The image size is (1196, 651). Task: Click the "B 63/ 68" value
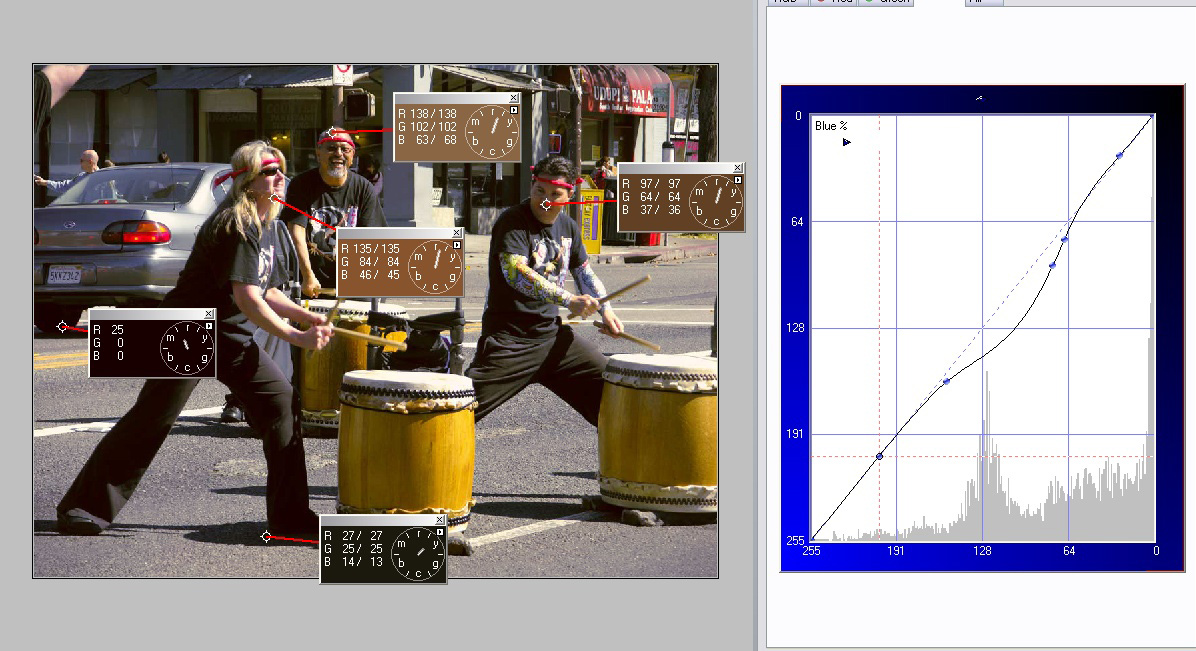point(427,140)
